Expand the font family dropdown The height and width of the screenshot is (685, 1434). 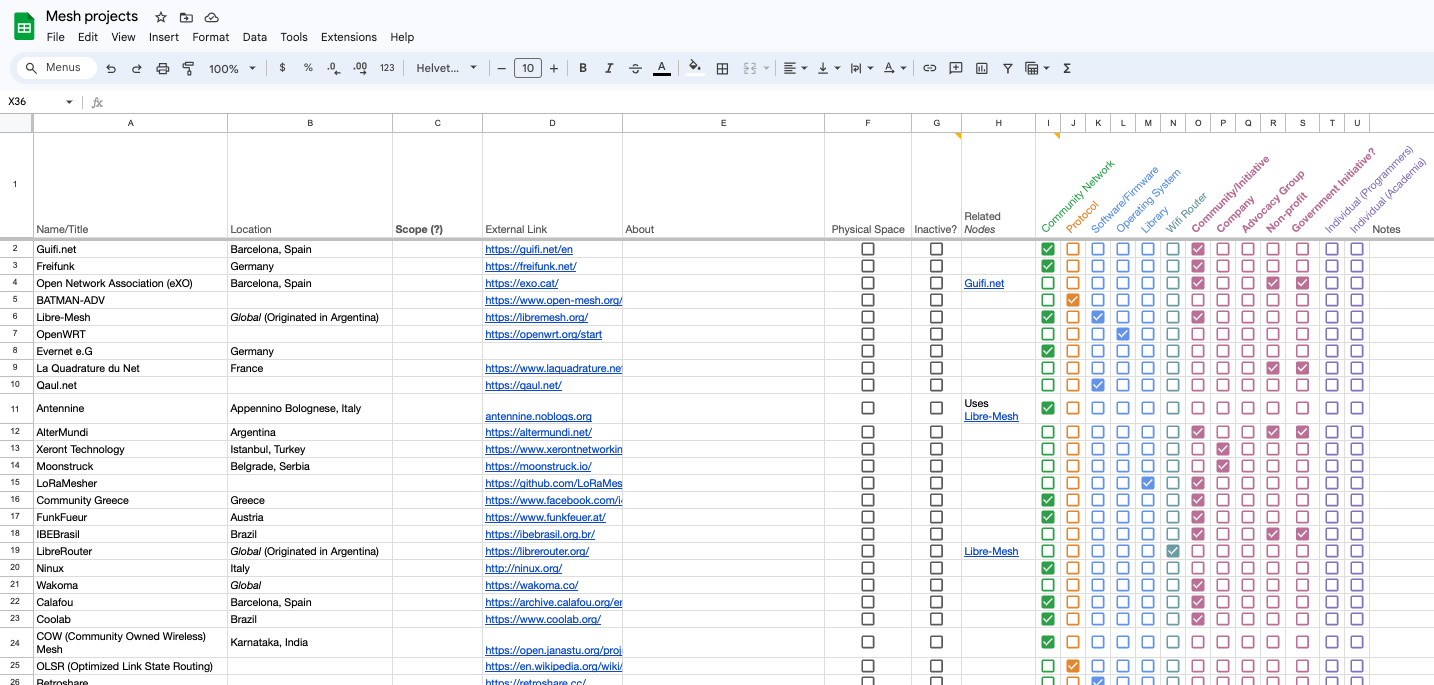pos(446,68)
